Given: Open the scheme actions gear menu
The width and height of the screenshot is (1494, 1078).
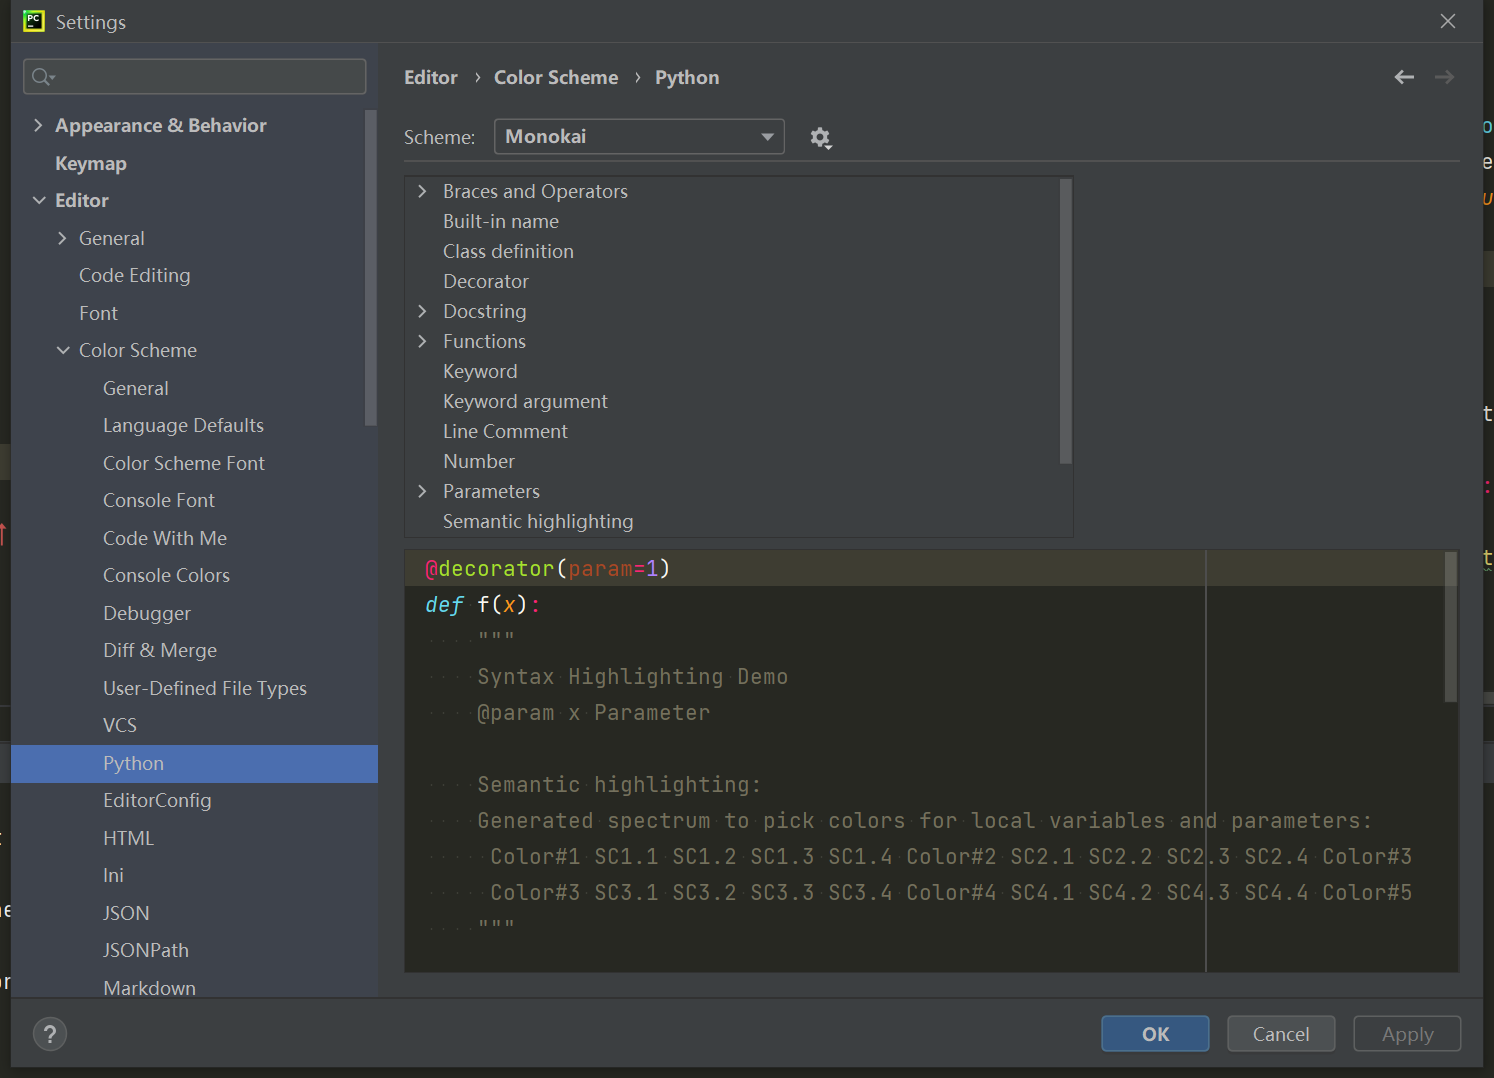Looking at the screenshot, I should pyautogui.click(x=821, y=138).
